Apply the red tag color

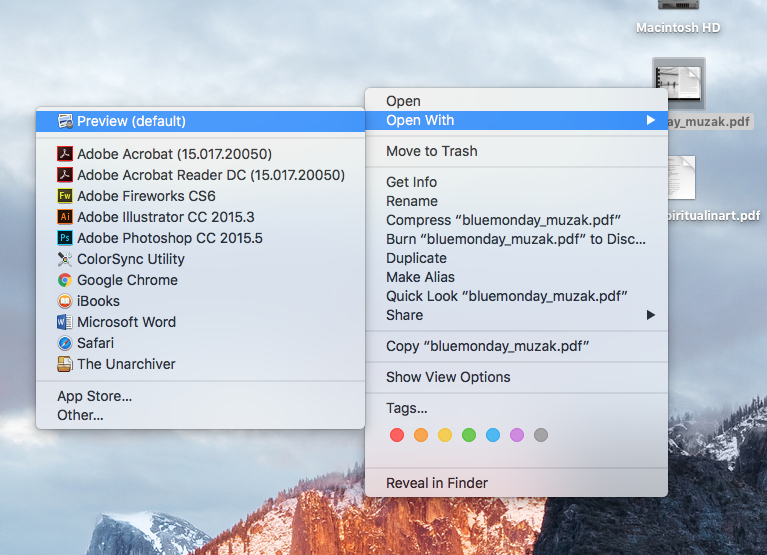(x=397, y=435)
